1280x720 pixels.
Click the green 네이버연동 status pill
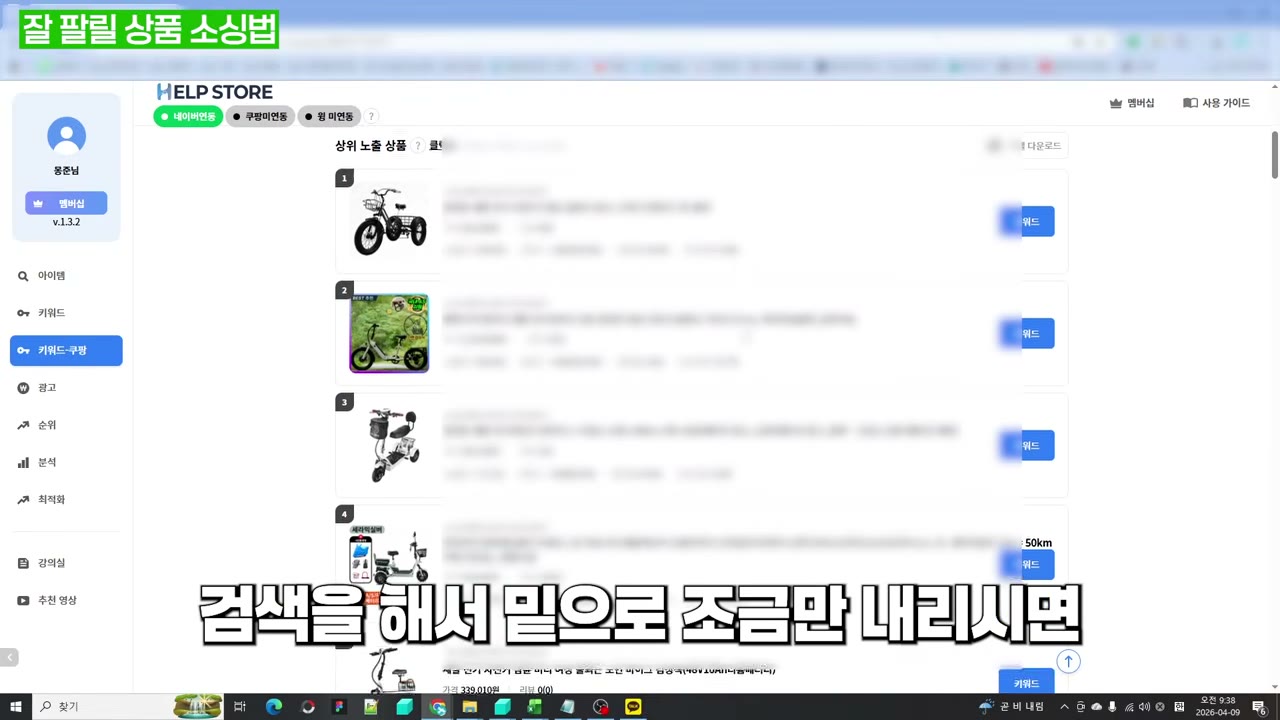pyautogui.click(x=188, y=116)
